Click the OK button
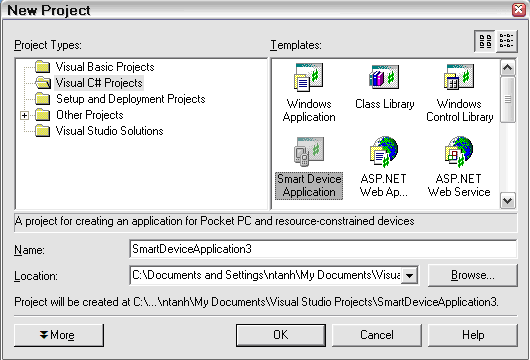 click(281, 335)
